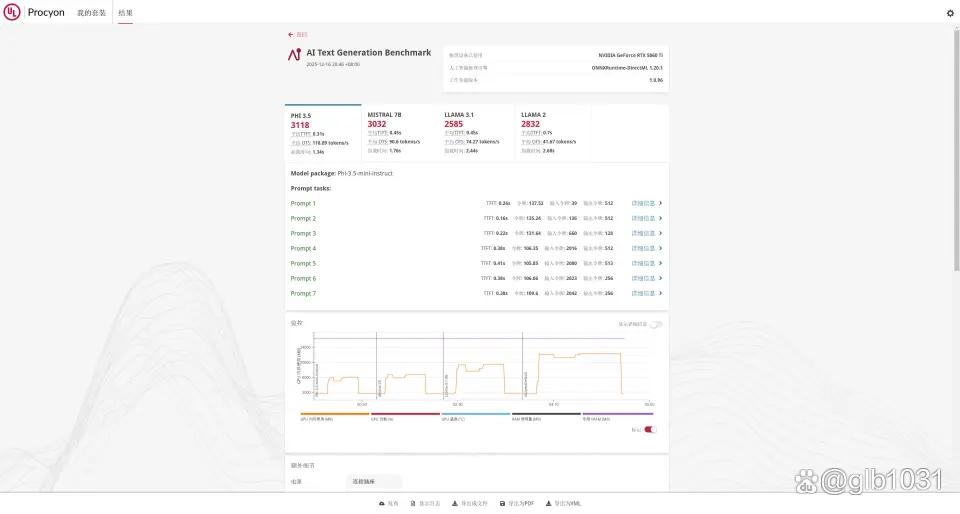Click the export to file icon
This screenshot has height=514, width=960.
coord(455,504)
